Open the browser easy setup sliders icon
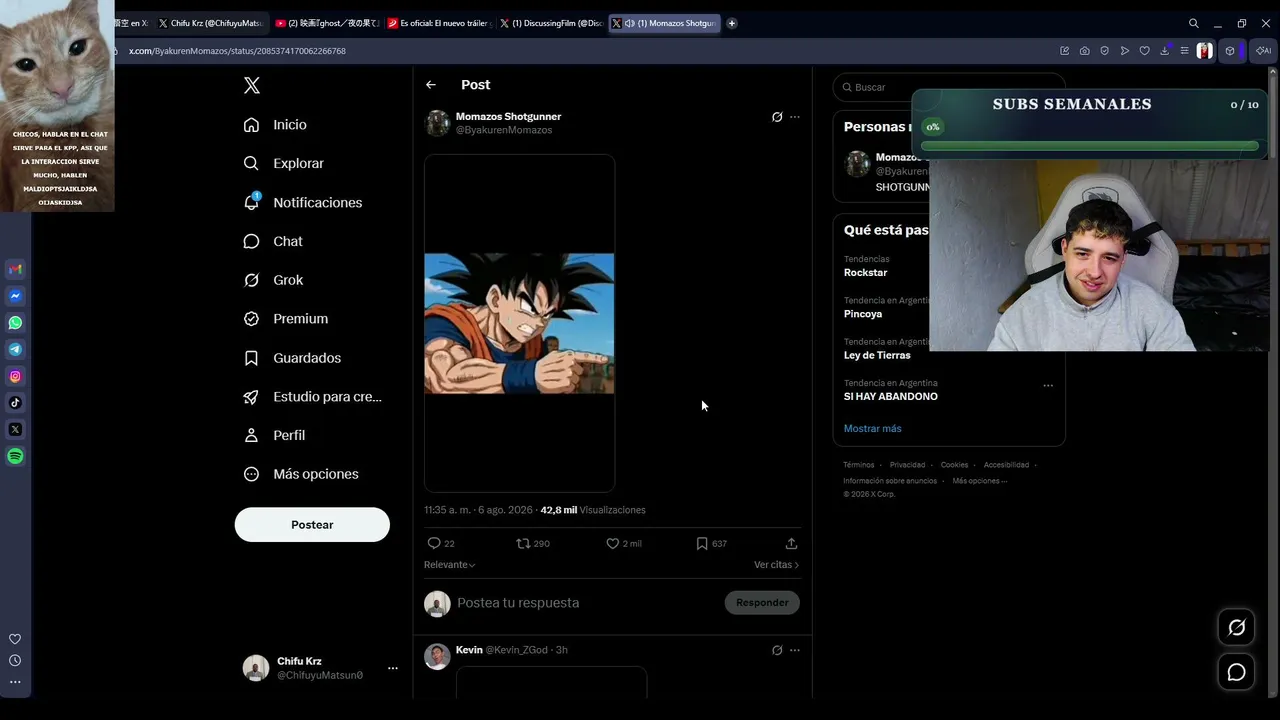 click(1185, 51)
